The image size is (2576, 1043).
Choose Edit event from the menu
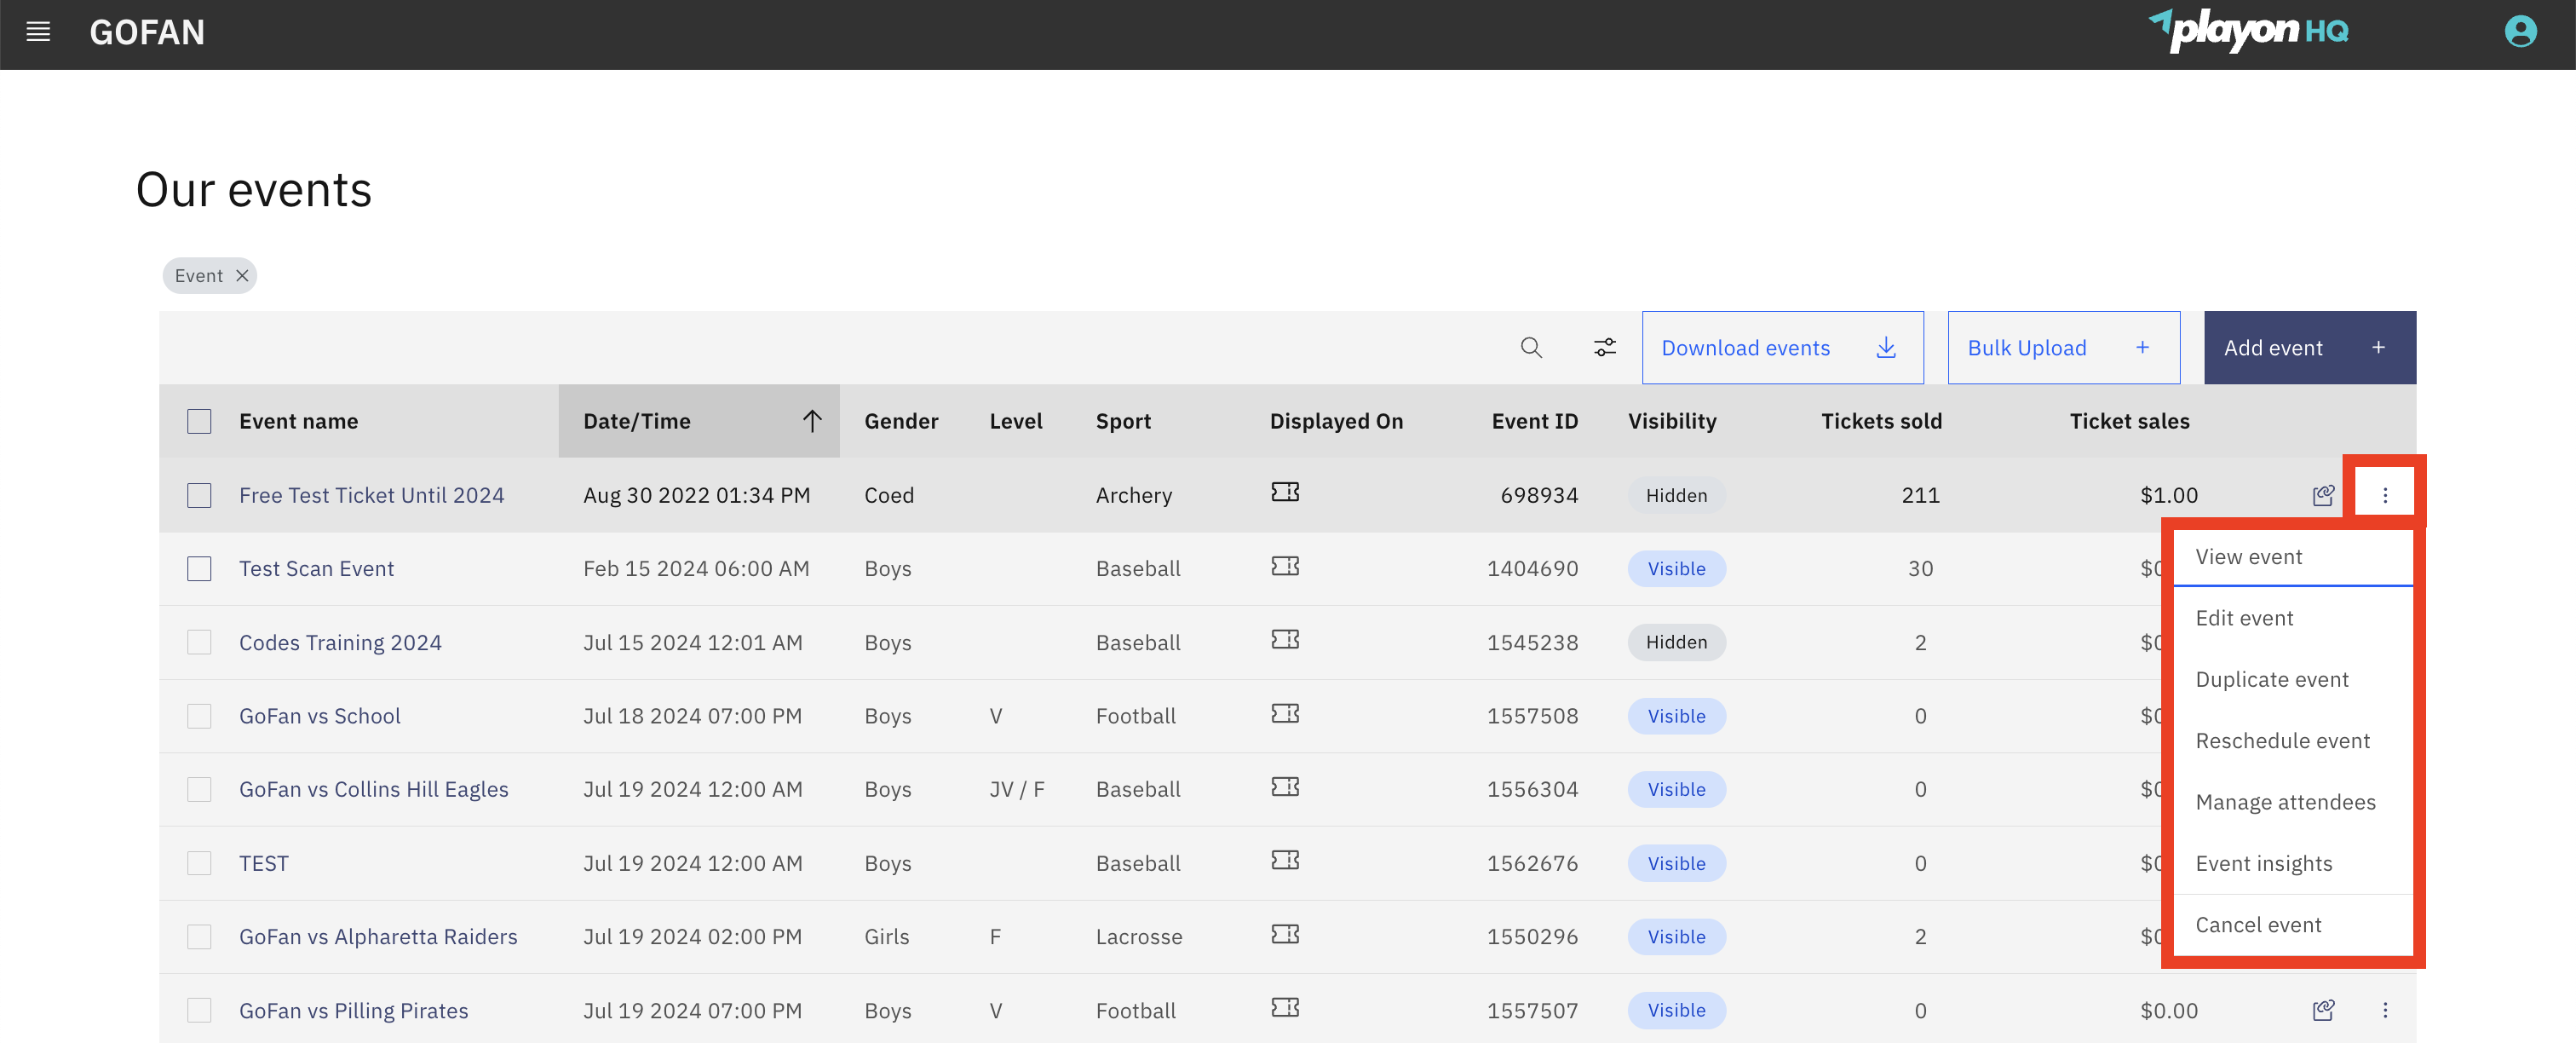point(2244,618)
